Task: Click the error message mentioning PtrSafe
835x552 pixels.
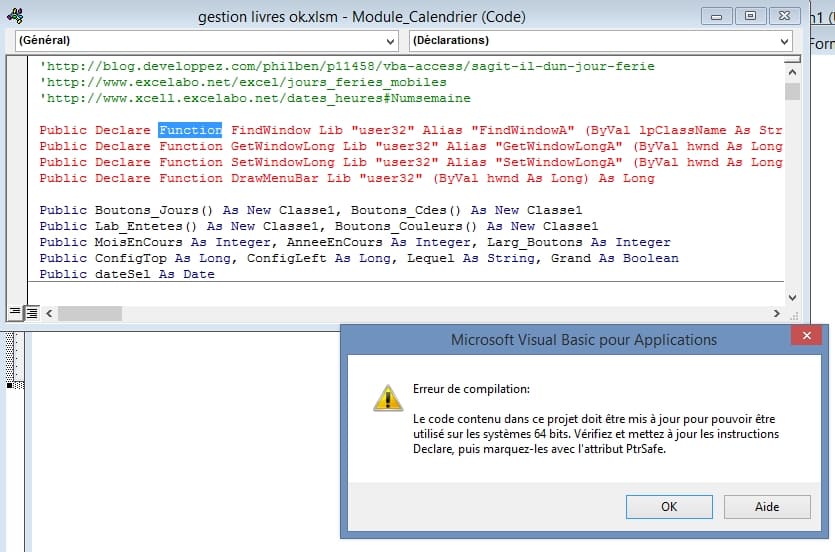Action: coord(596,434)
